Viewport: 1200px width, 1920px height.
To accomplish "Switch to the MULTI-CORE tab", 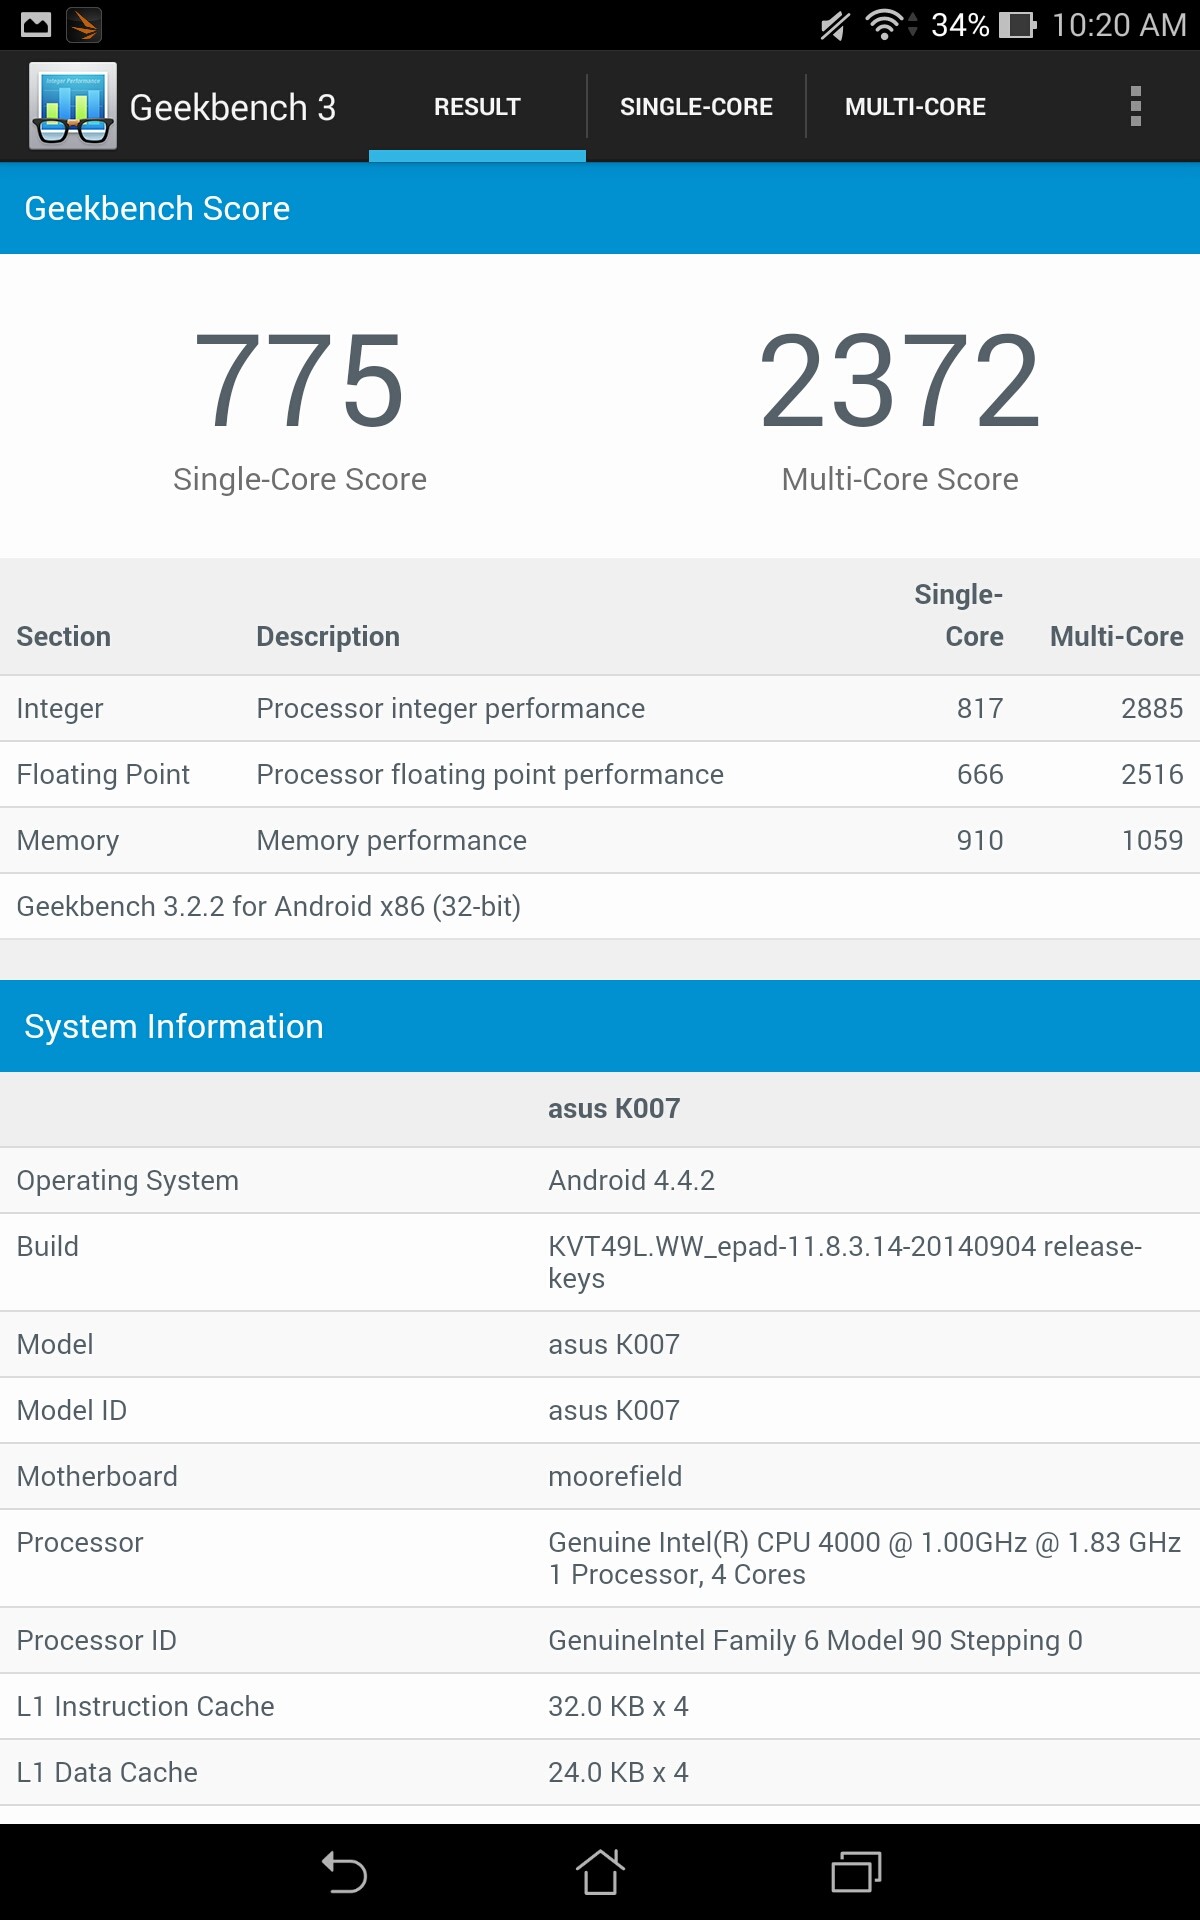I will pos(915,107).
